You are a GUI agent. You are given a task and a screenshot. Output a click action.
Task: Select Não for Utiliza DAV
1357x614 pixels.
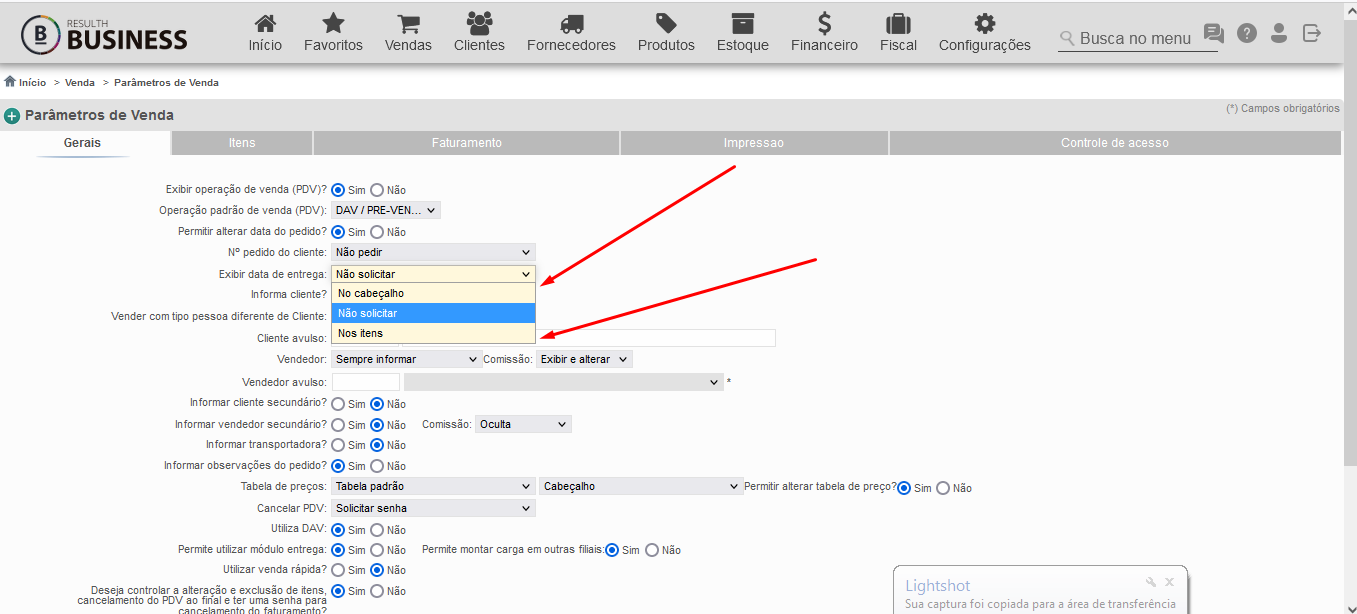point(377,530)
